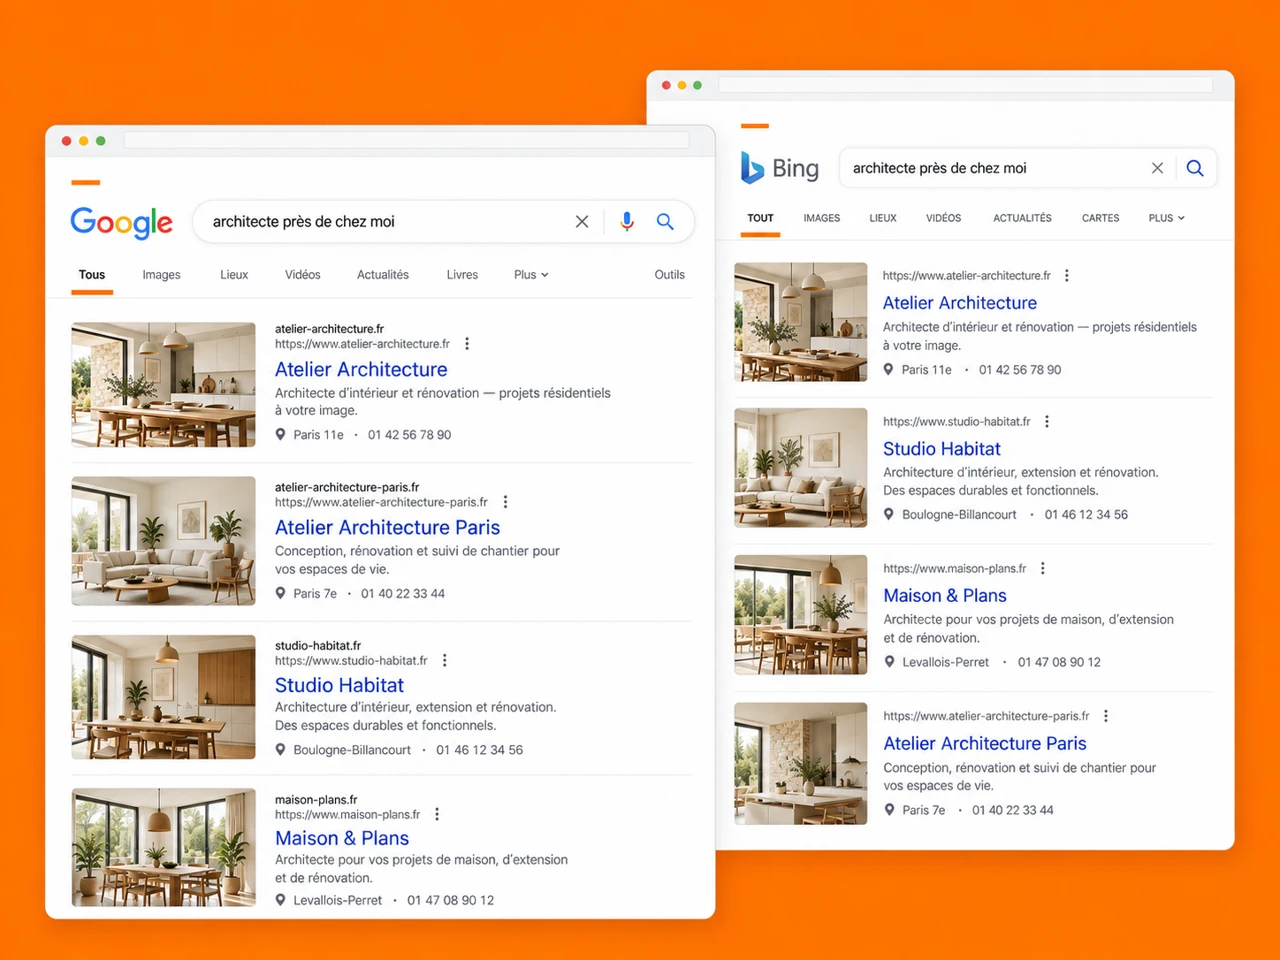Viewport: 1280px width, 960px height.
Task: Expand the Bing PLUS dropdown
Action: [1166, 218]
